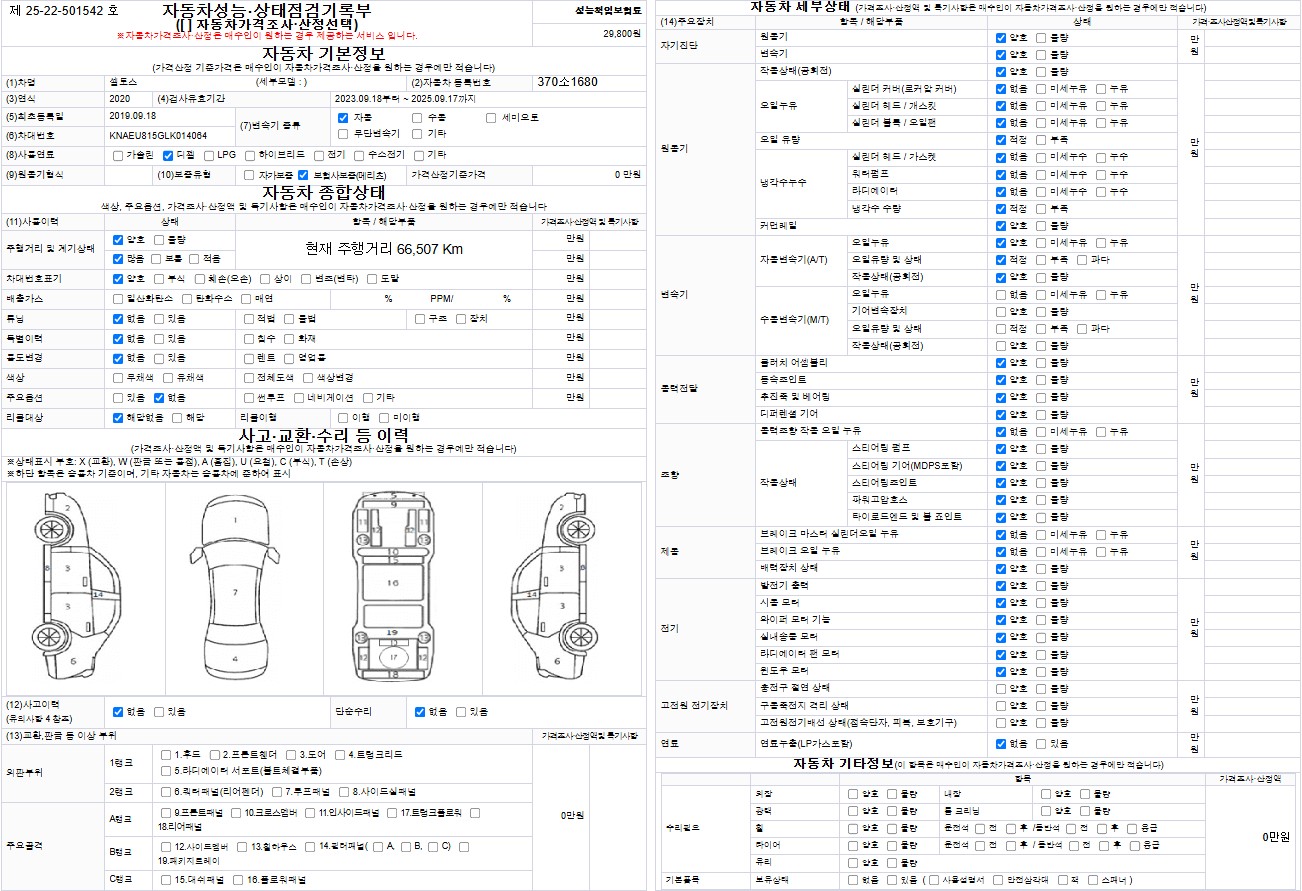Viewport: 1302px width, 891px height.
Task: Check the 가솔린 fuel type box
Action: [118, 155]
